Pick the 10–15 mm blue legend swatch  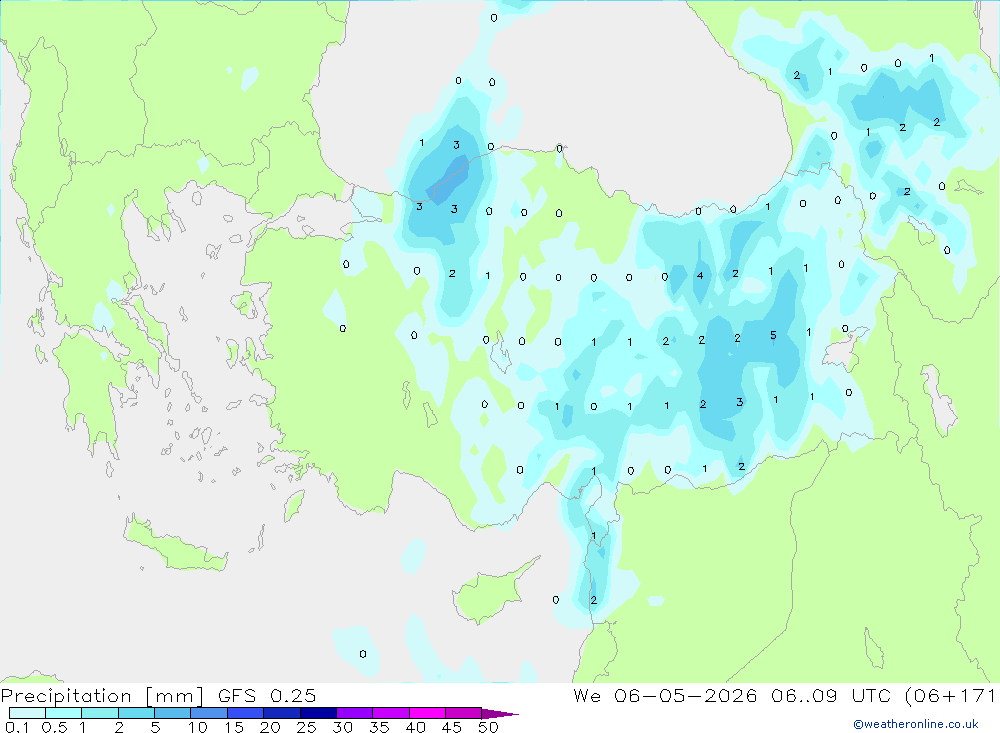pyautogui.click(x=209, y=713)
